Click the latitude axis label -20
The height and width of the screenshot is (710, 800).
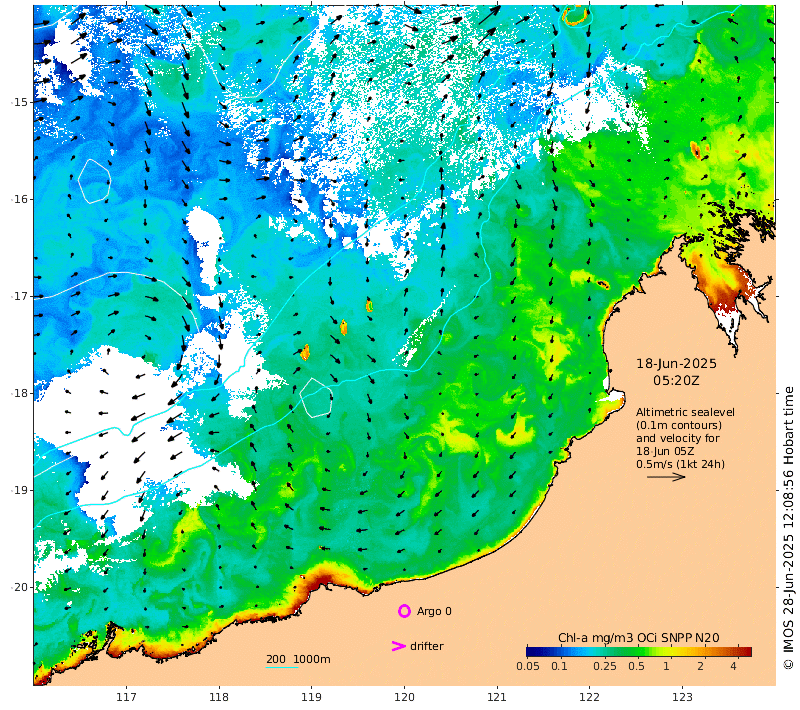click(x=19, y=587)
